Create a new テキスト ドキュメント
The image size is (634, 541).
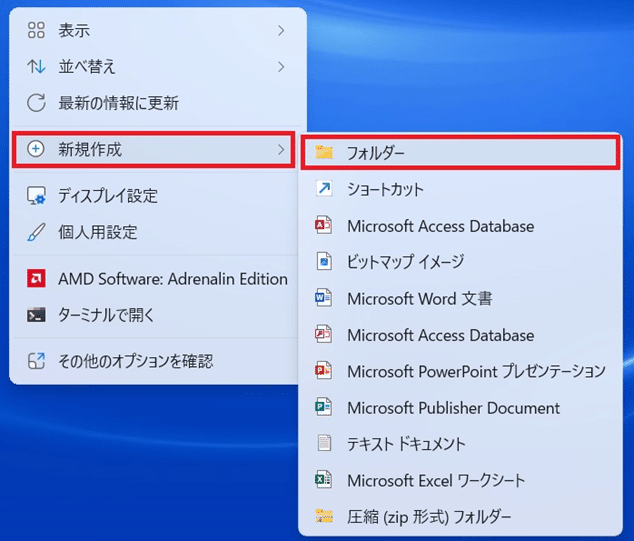pyautogui.click(x=460, y=444)
